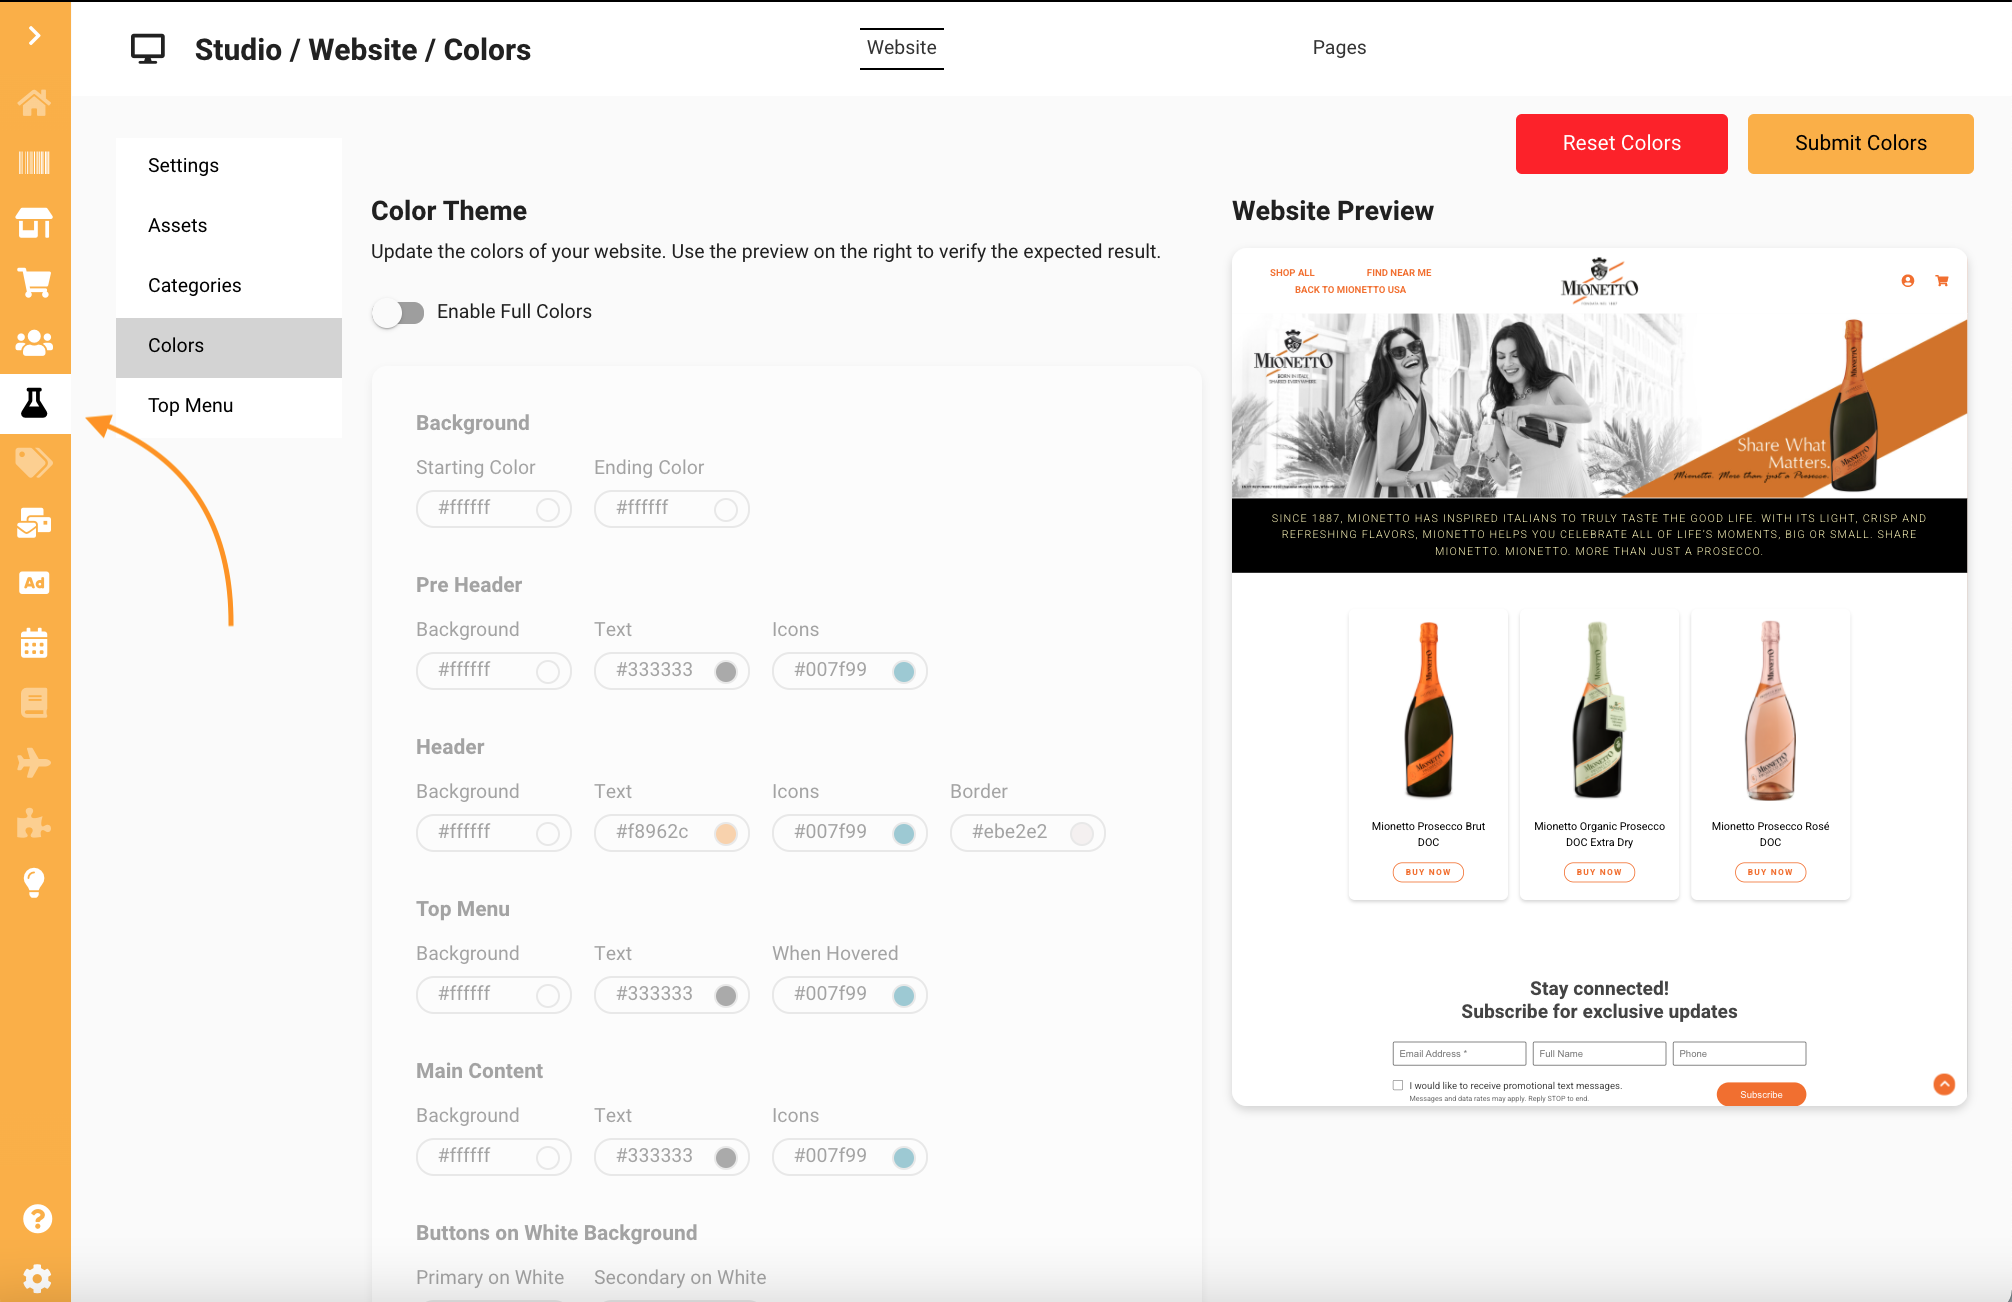Click FIND NEAR ME link in preview
The image size is (2012, 1302).
coord(1399,273)
